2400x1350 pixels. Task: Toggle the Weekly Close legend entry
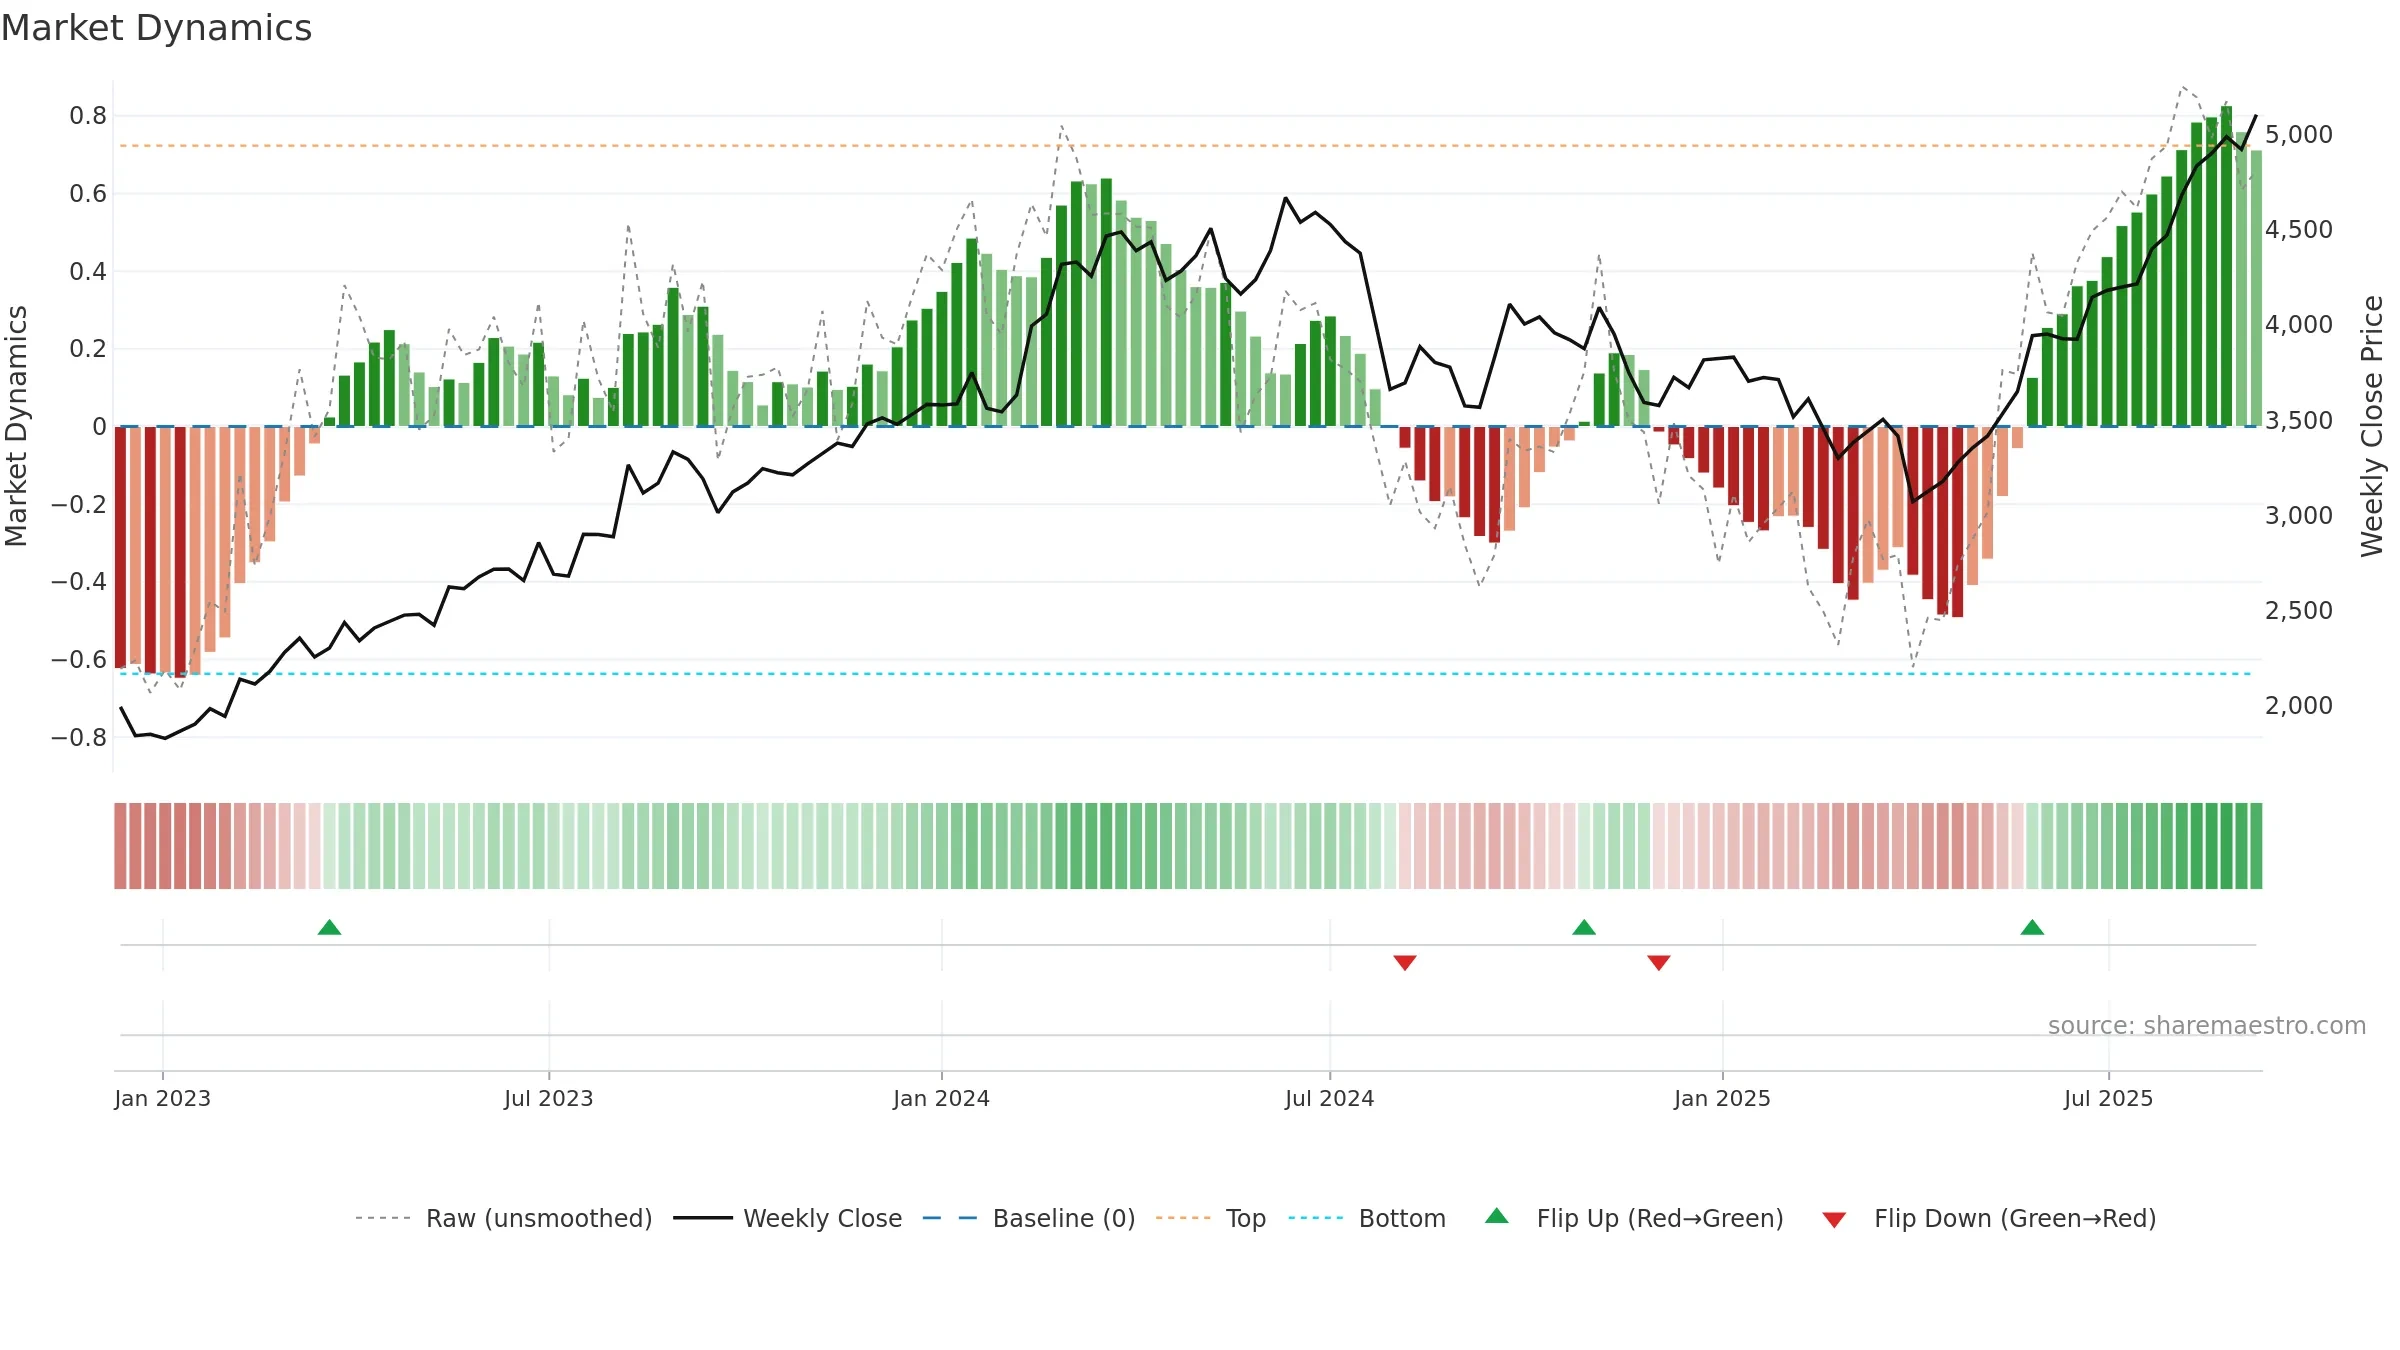pyautogui.click(x=788, y=1218)
